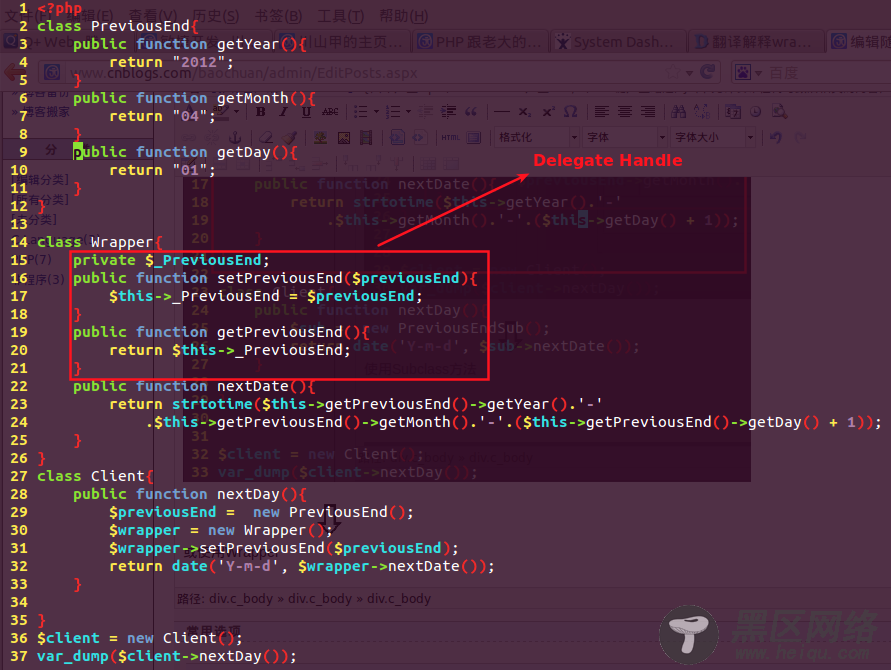Insert image with the picture frame icon

[344, 138]
